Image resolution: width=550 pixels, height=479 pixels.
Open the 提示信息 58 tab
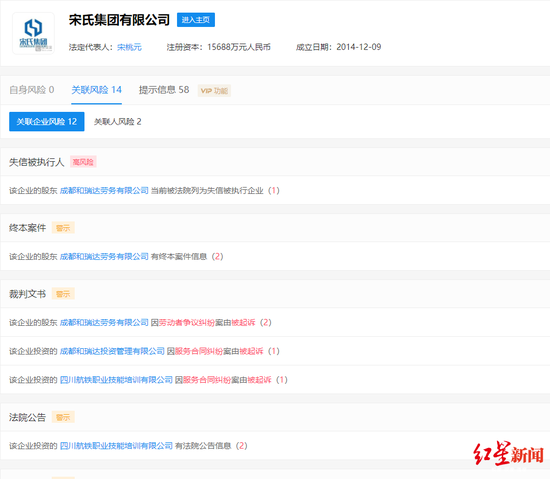pos(164,90)
